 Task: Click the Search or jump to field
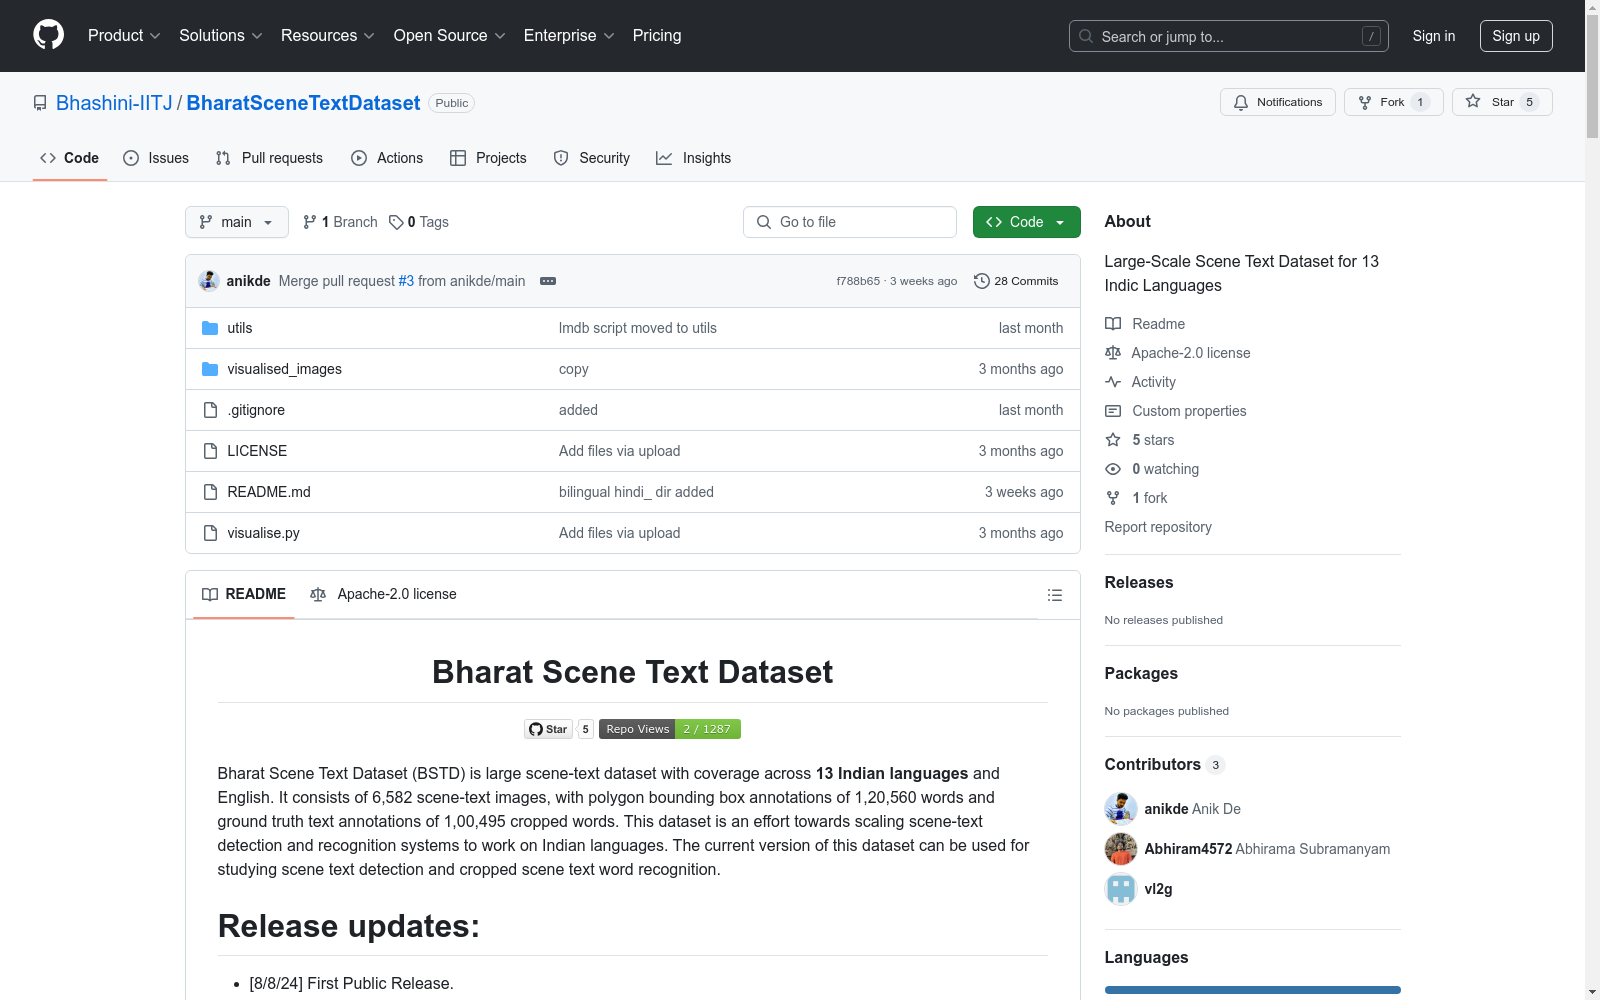tap(1229, 36)
